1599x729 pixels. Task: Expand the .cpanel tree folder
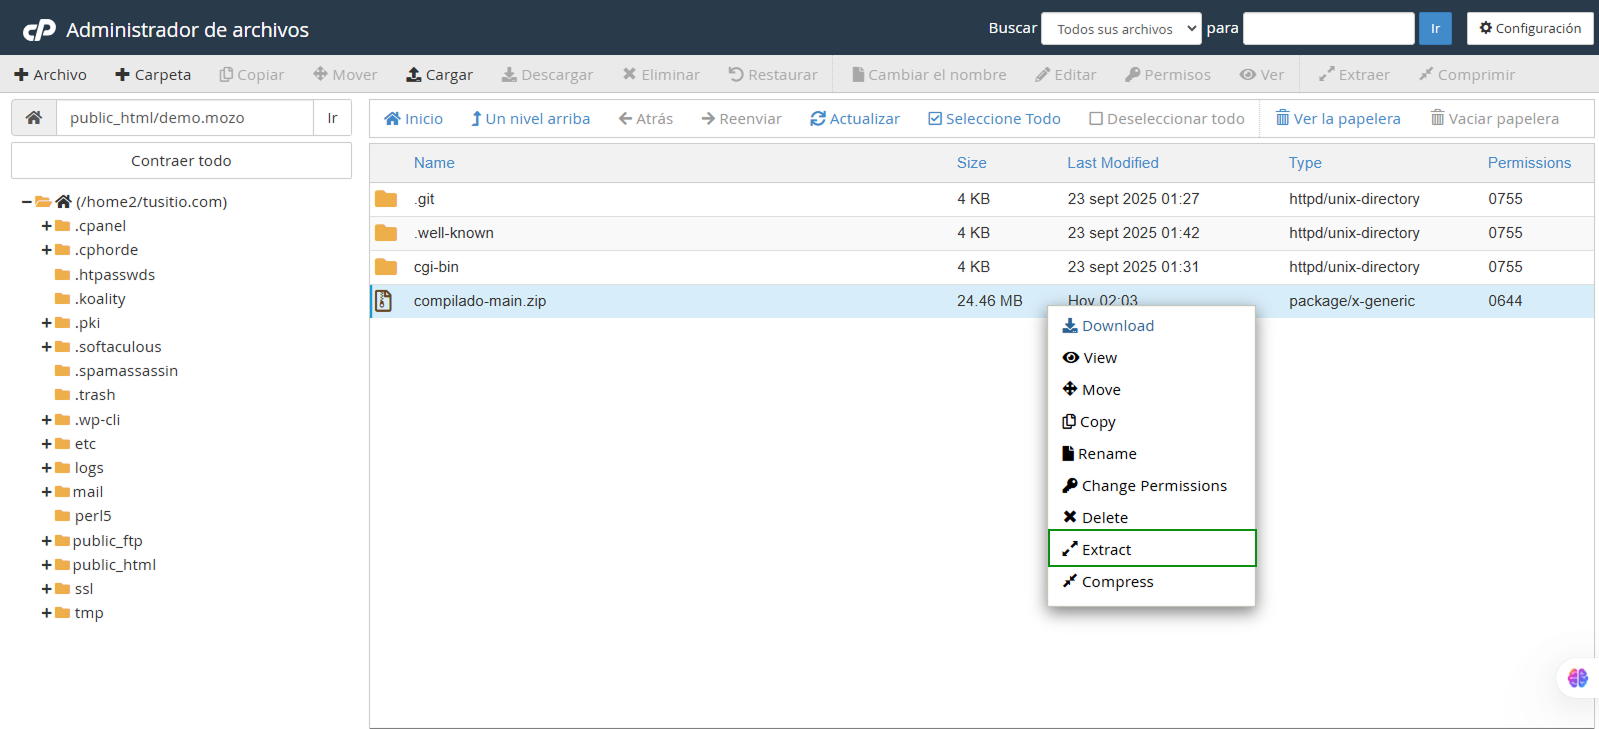pos(46,226)
